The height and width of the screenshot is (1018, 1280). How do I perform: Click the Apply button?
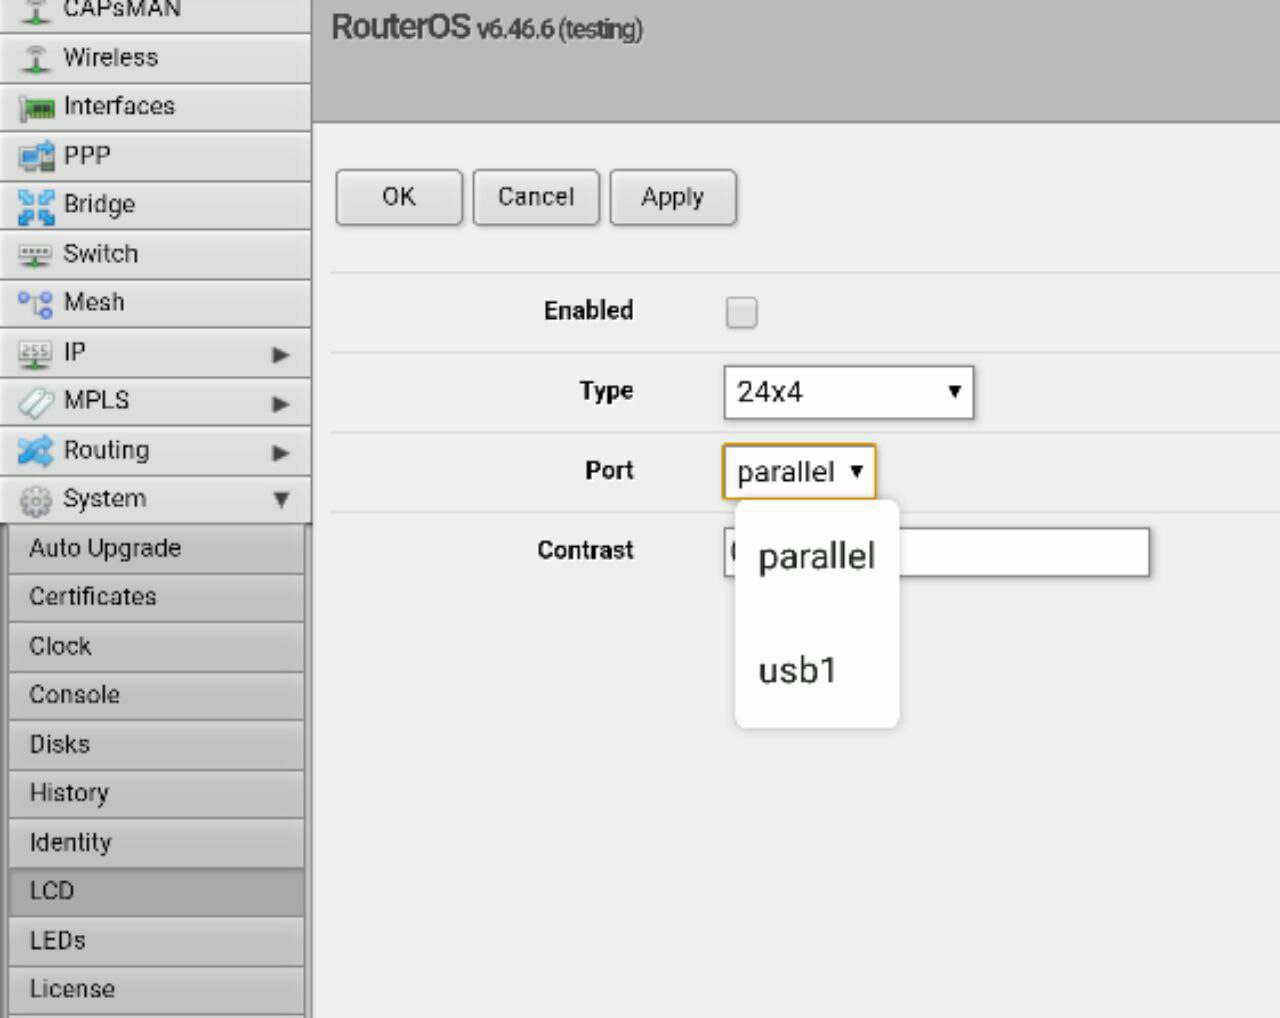pyautogui.click(x=673, y=197)
